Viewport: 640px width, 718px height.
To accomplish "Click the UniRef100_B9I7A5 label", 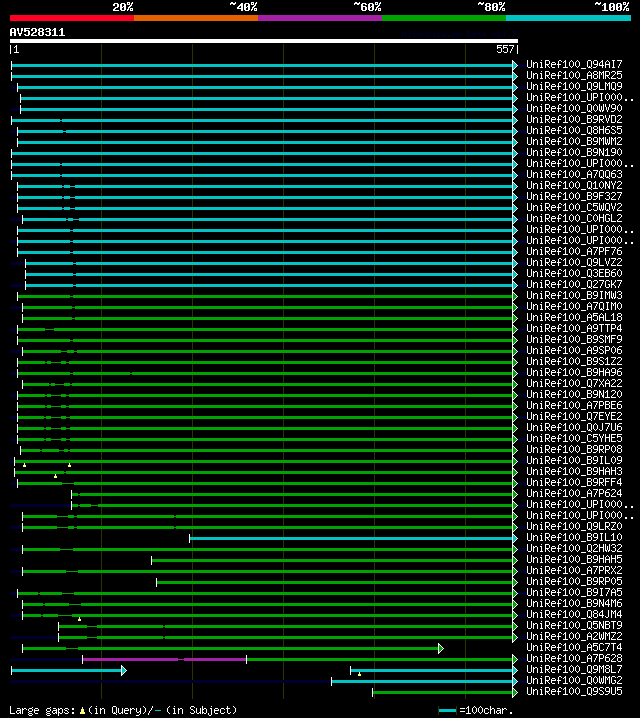I will [574, 592].
